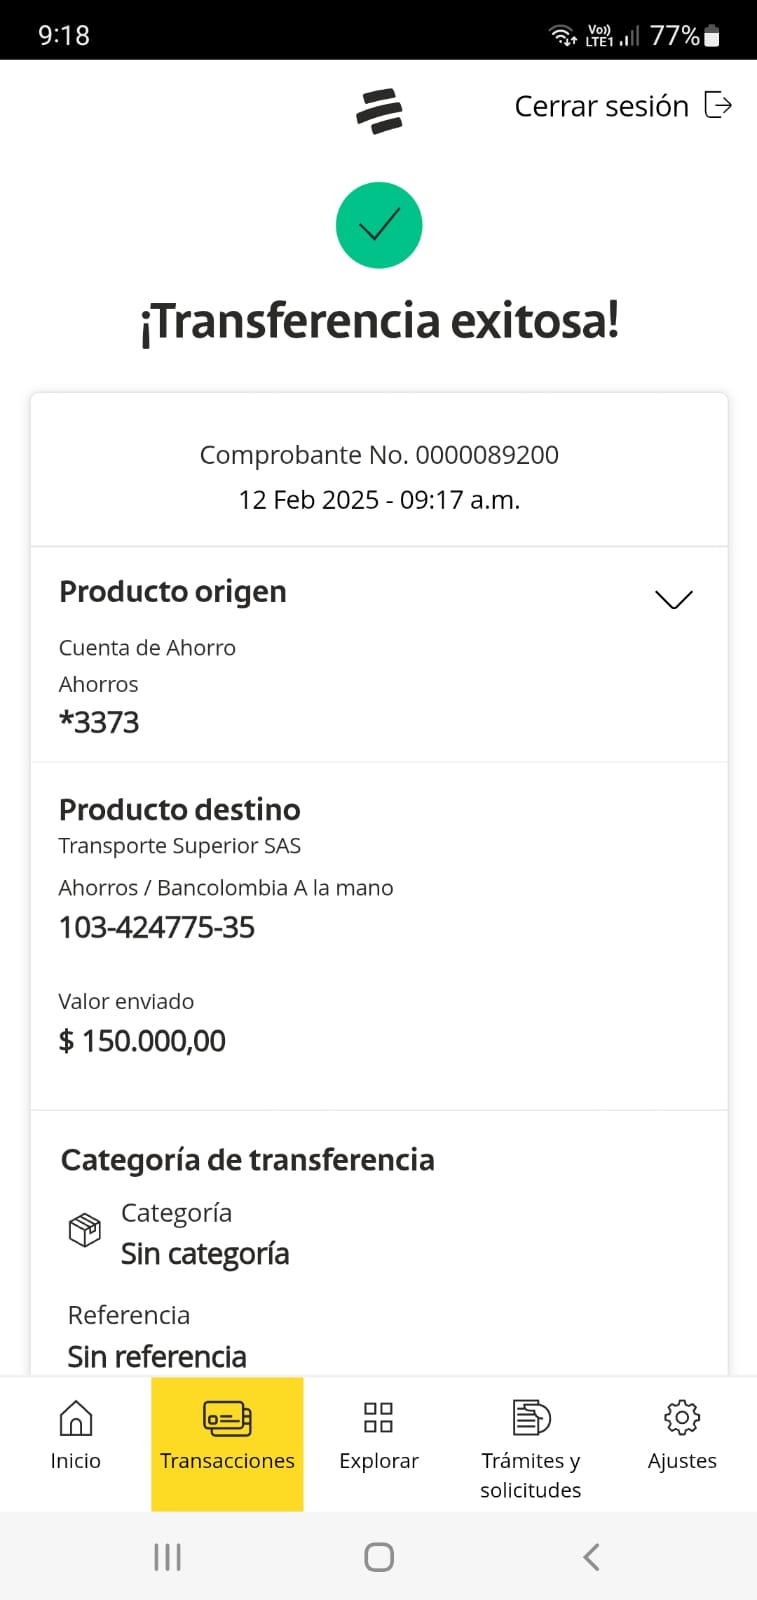
Task: Tap the category package box icon
Action: click(85, 1229)
